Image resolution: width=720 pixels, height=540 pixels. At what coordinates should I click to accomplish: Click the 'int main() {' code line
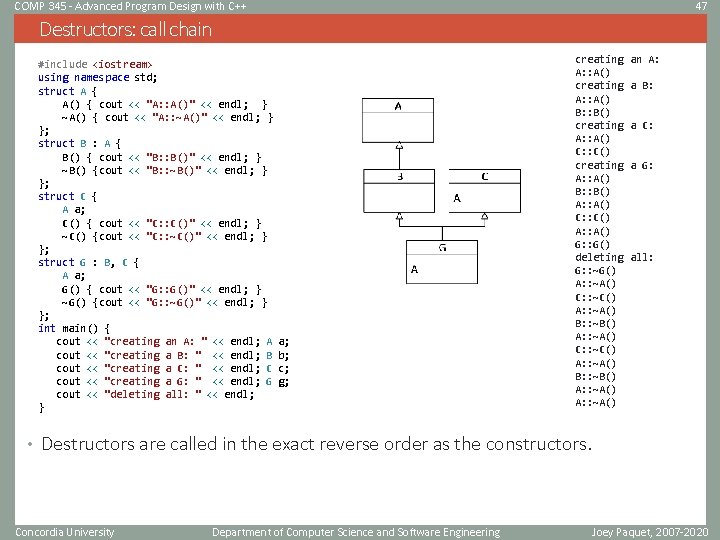point(74,328)
